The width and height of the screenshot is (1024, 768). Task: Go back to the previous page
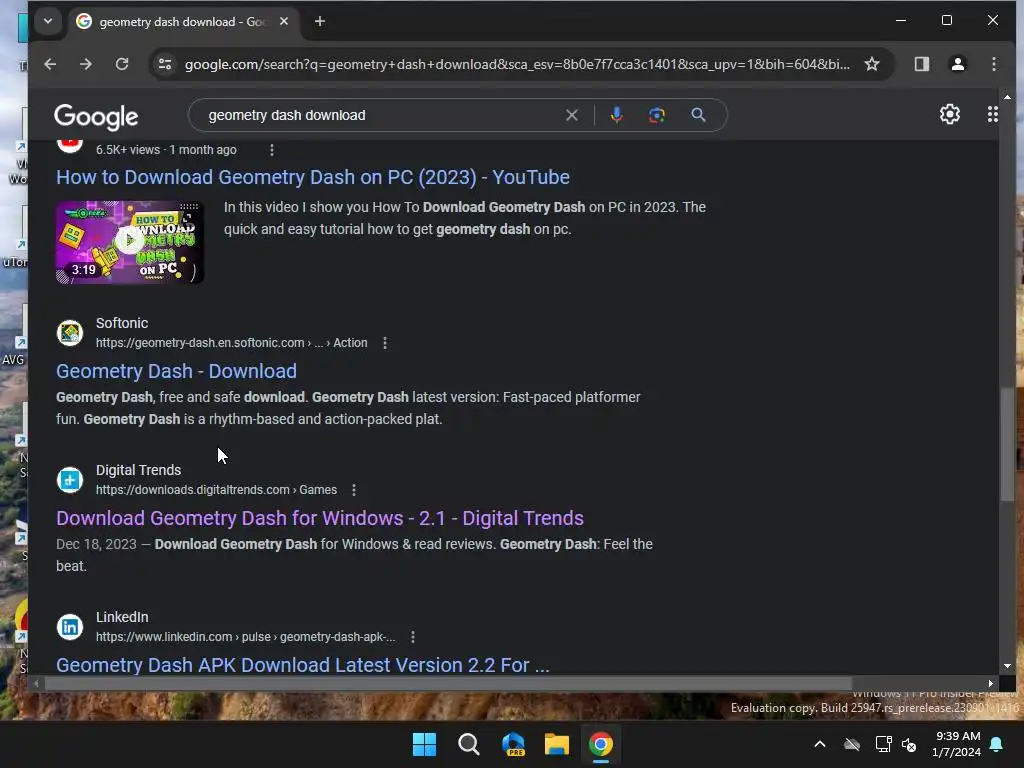(50, 64)
